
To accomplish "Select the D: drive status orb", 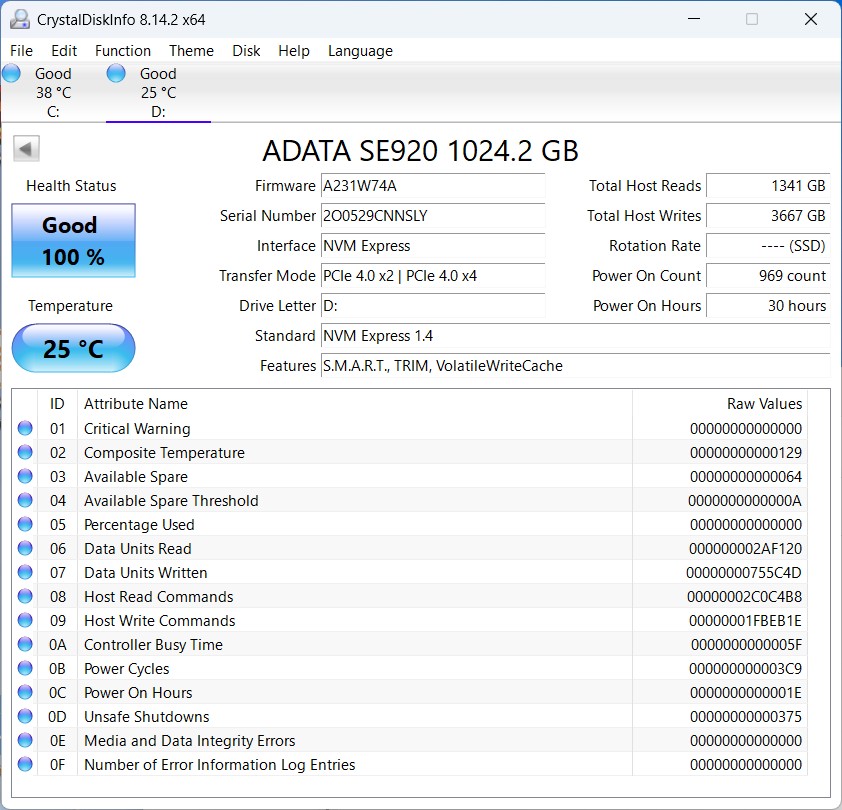I will coord(116,73).
